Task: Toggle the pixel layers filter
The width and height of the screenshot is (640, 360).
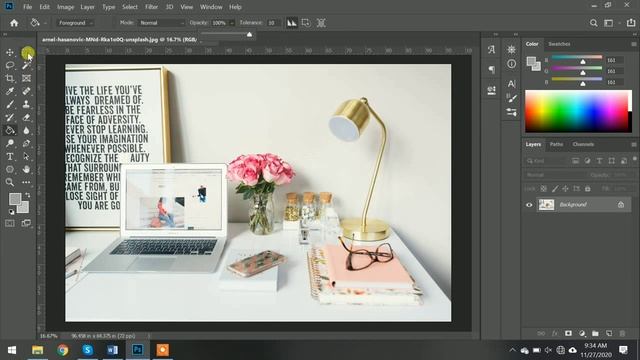Action: point(575,161)
